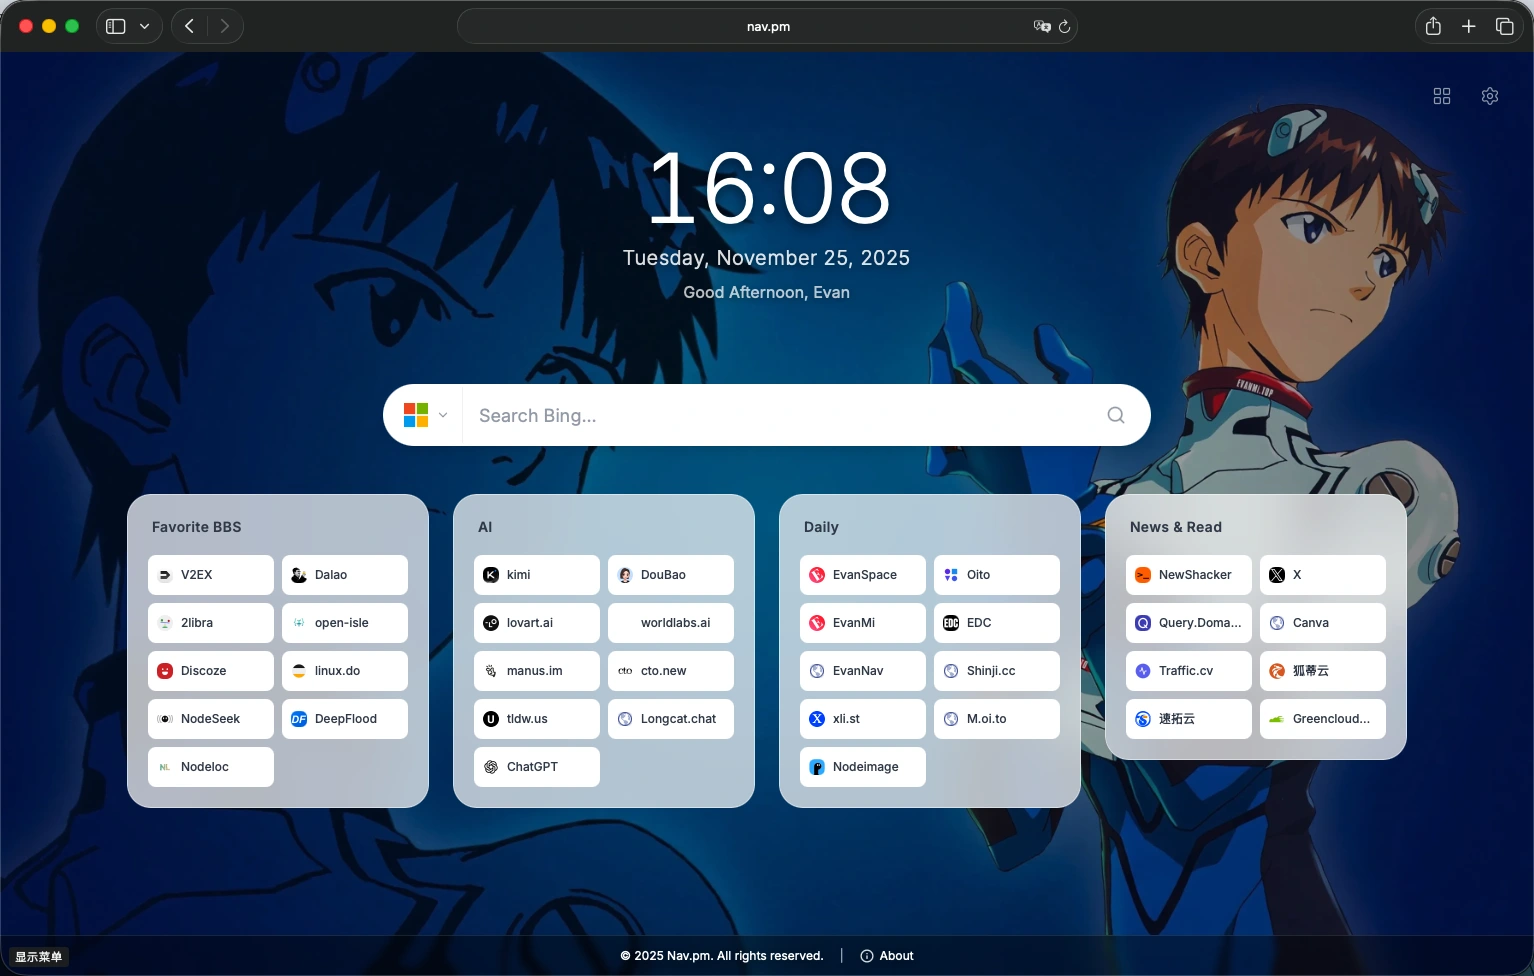This screenshot has width=1534, height=976.
Task: Open the ChatGPT shortcut
Action: [537, 767]
